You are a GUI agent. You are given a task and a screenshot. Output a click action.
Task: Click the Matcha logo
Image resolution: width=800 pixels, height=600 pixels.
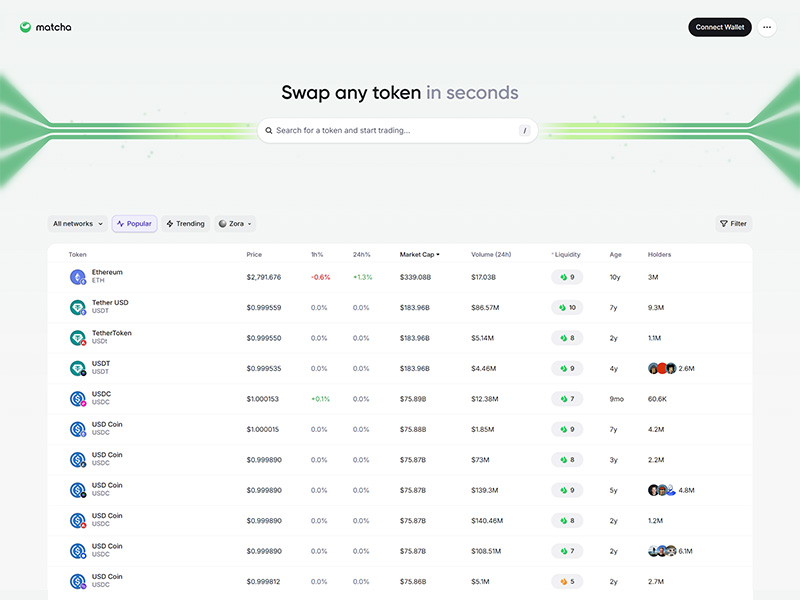click(x=45, y=27)
